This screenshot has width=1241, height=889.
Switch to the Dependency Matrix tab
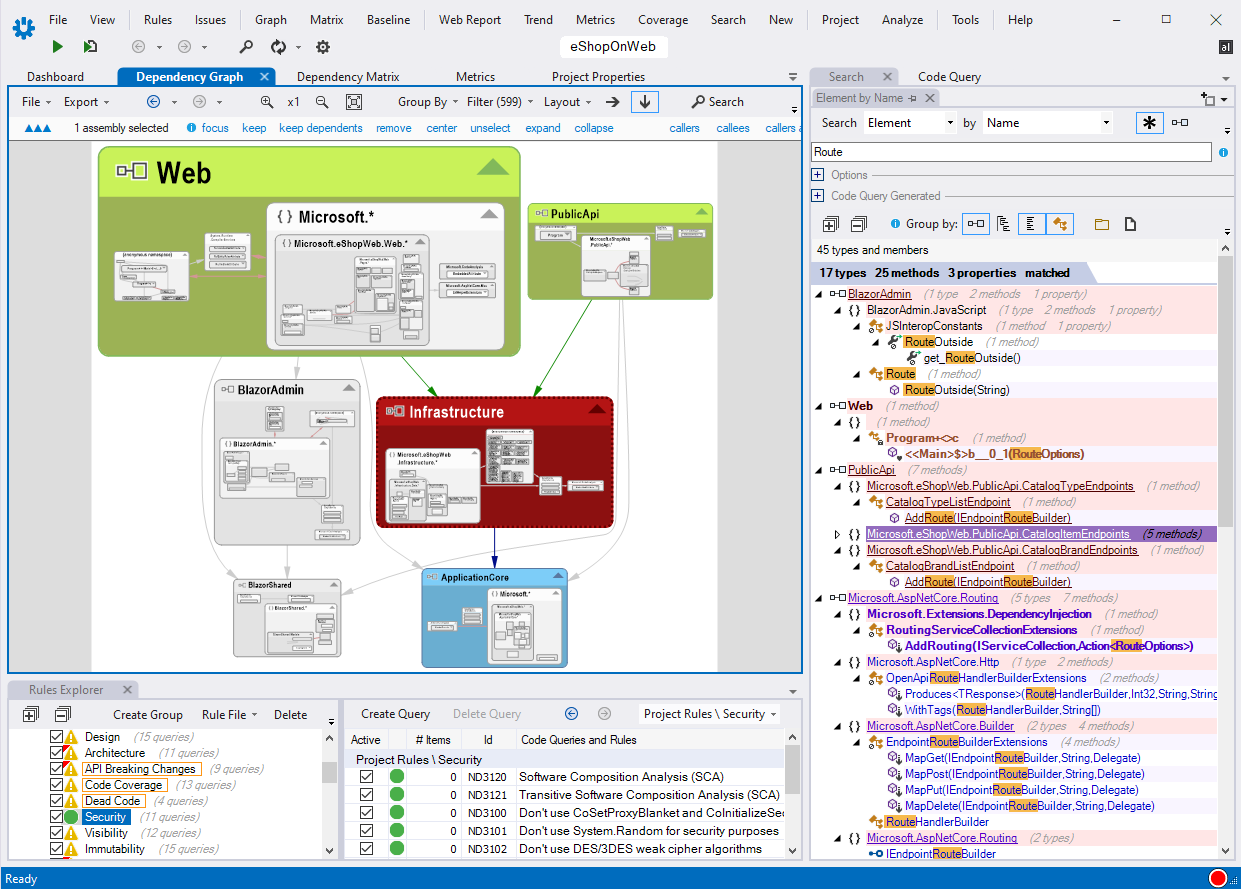348,77
